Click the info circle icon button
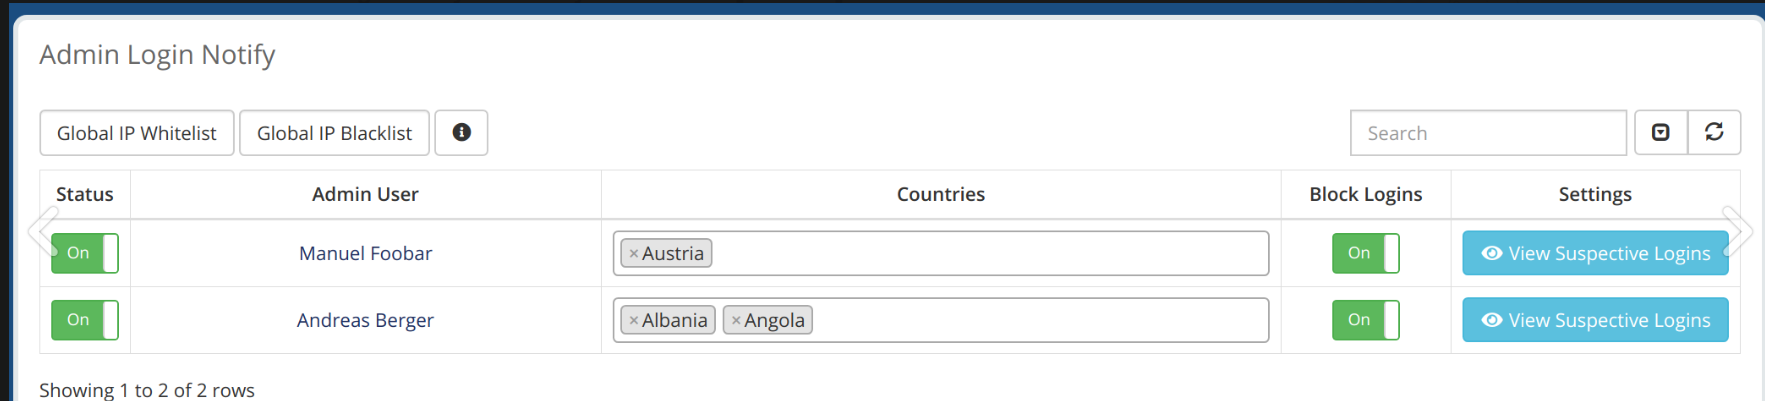The image size is (1765, 401). 461,132
